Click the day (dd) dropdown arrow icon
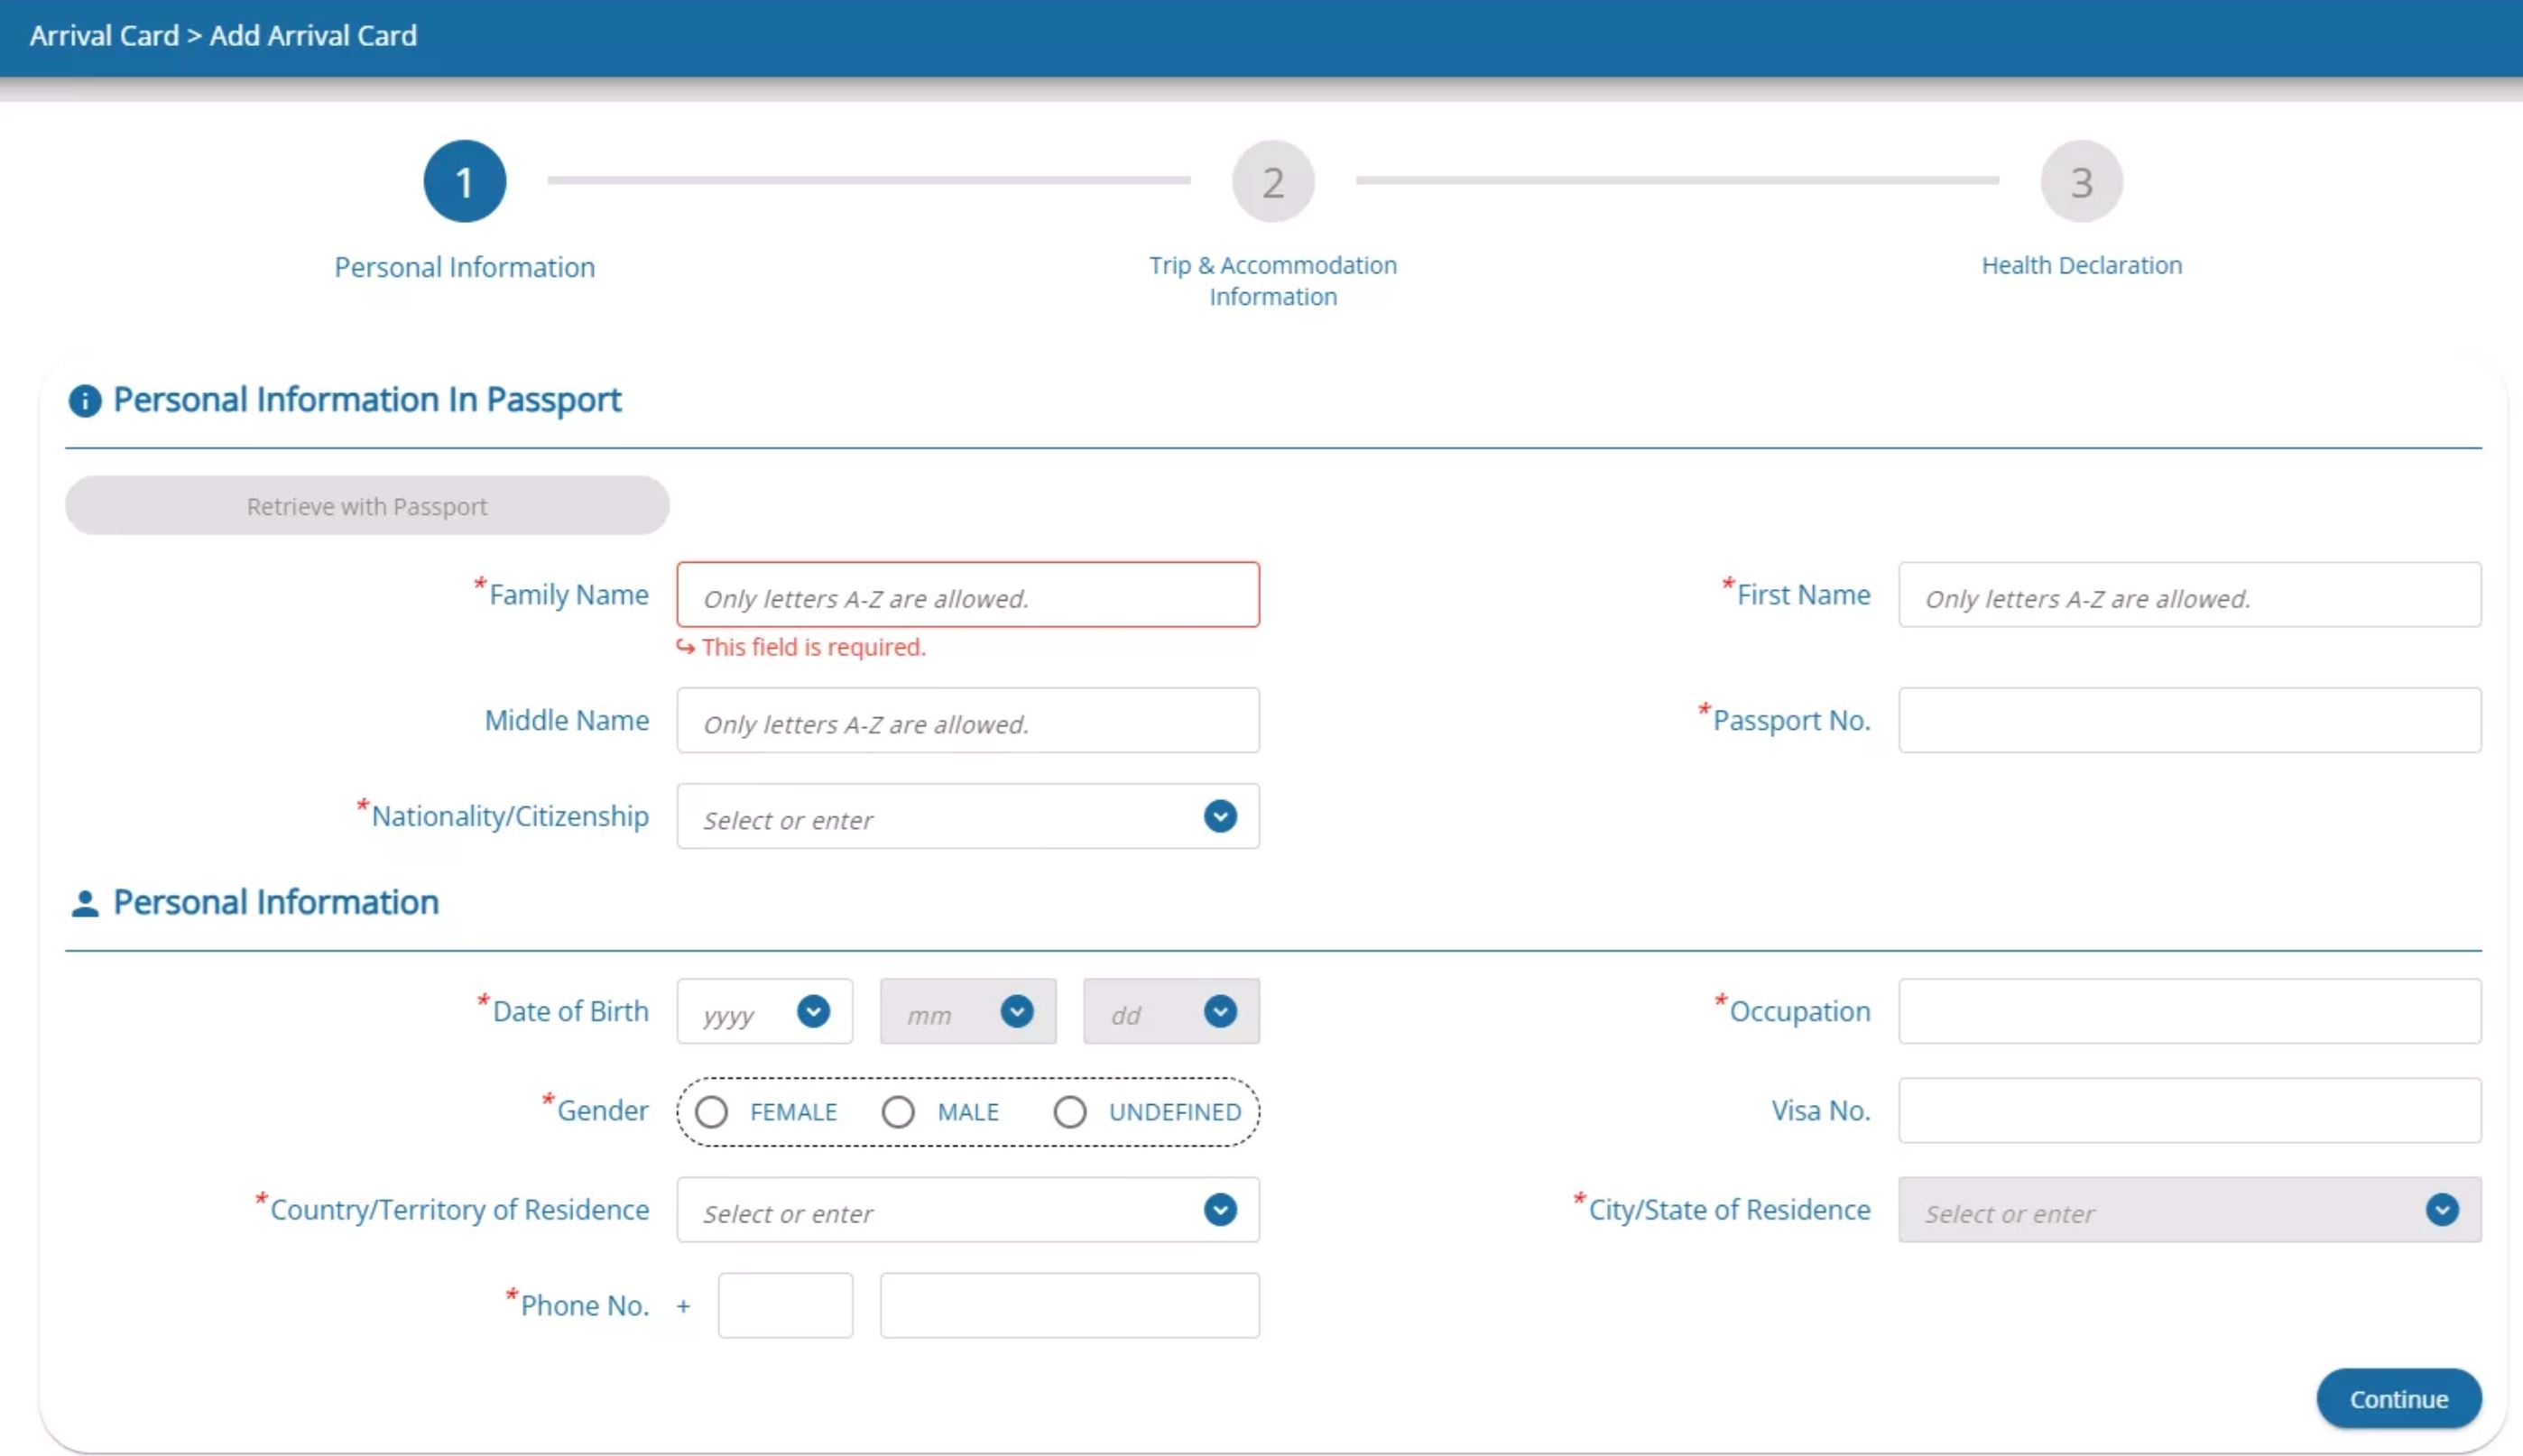Image resolution: width=2523 pixels, height=1456 pixels. [x=1219, y=1012]
